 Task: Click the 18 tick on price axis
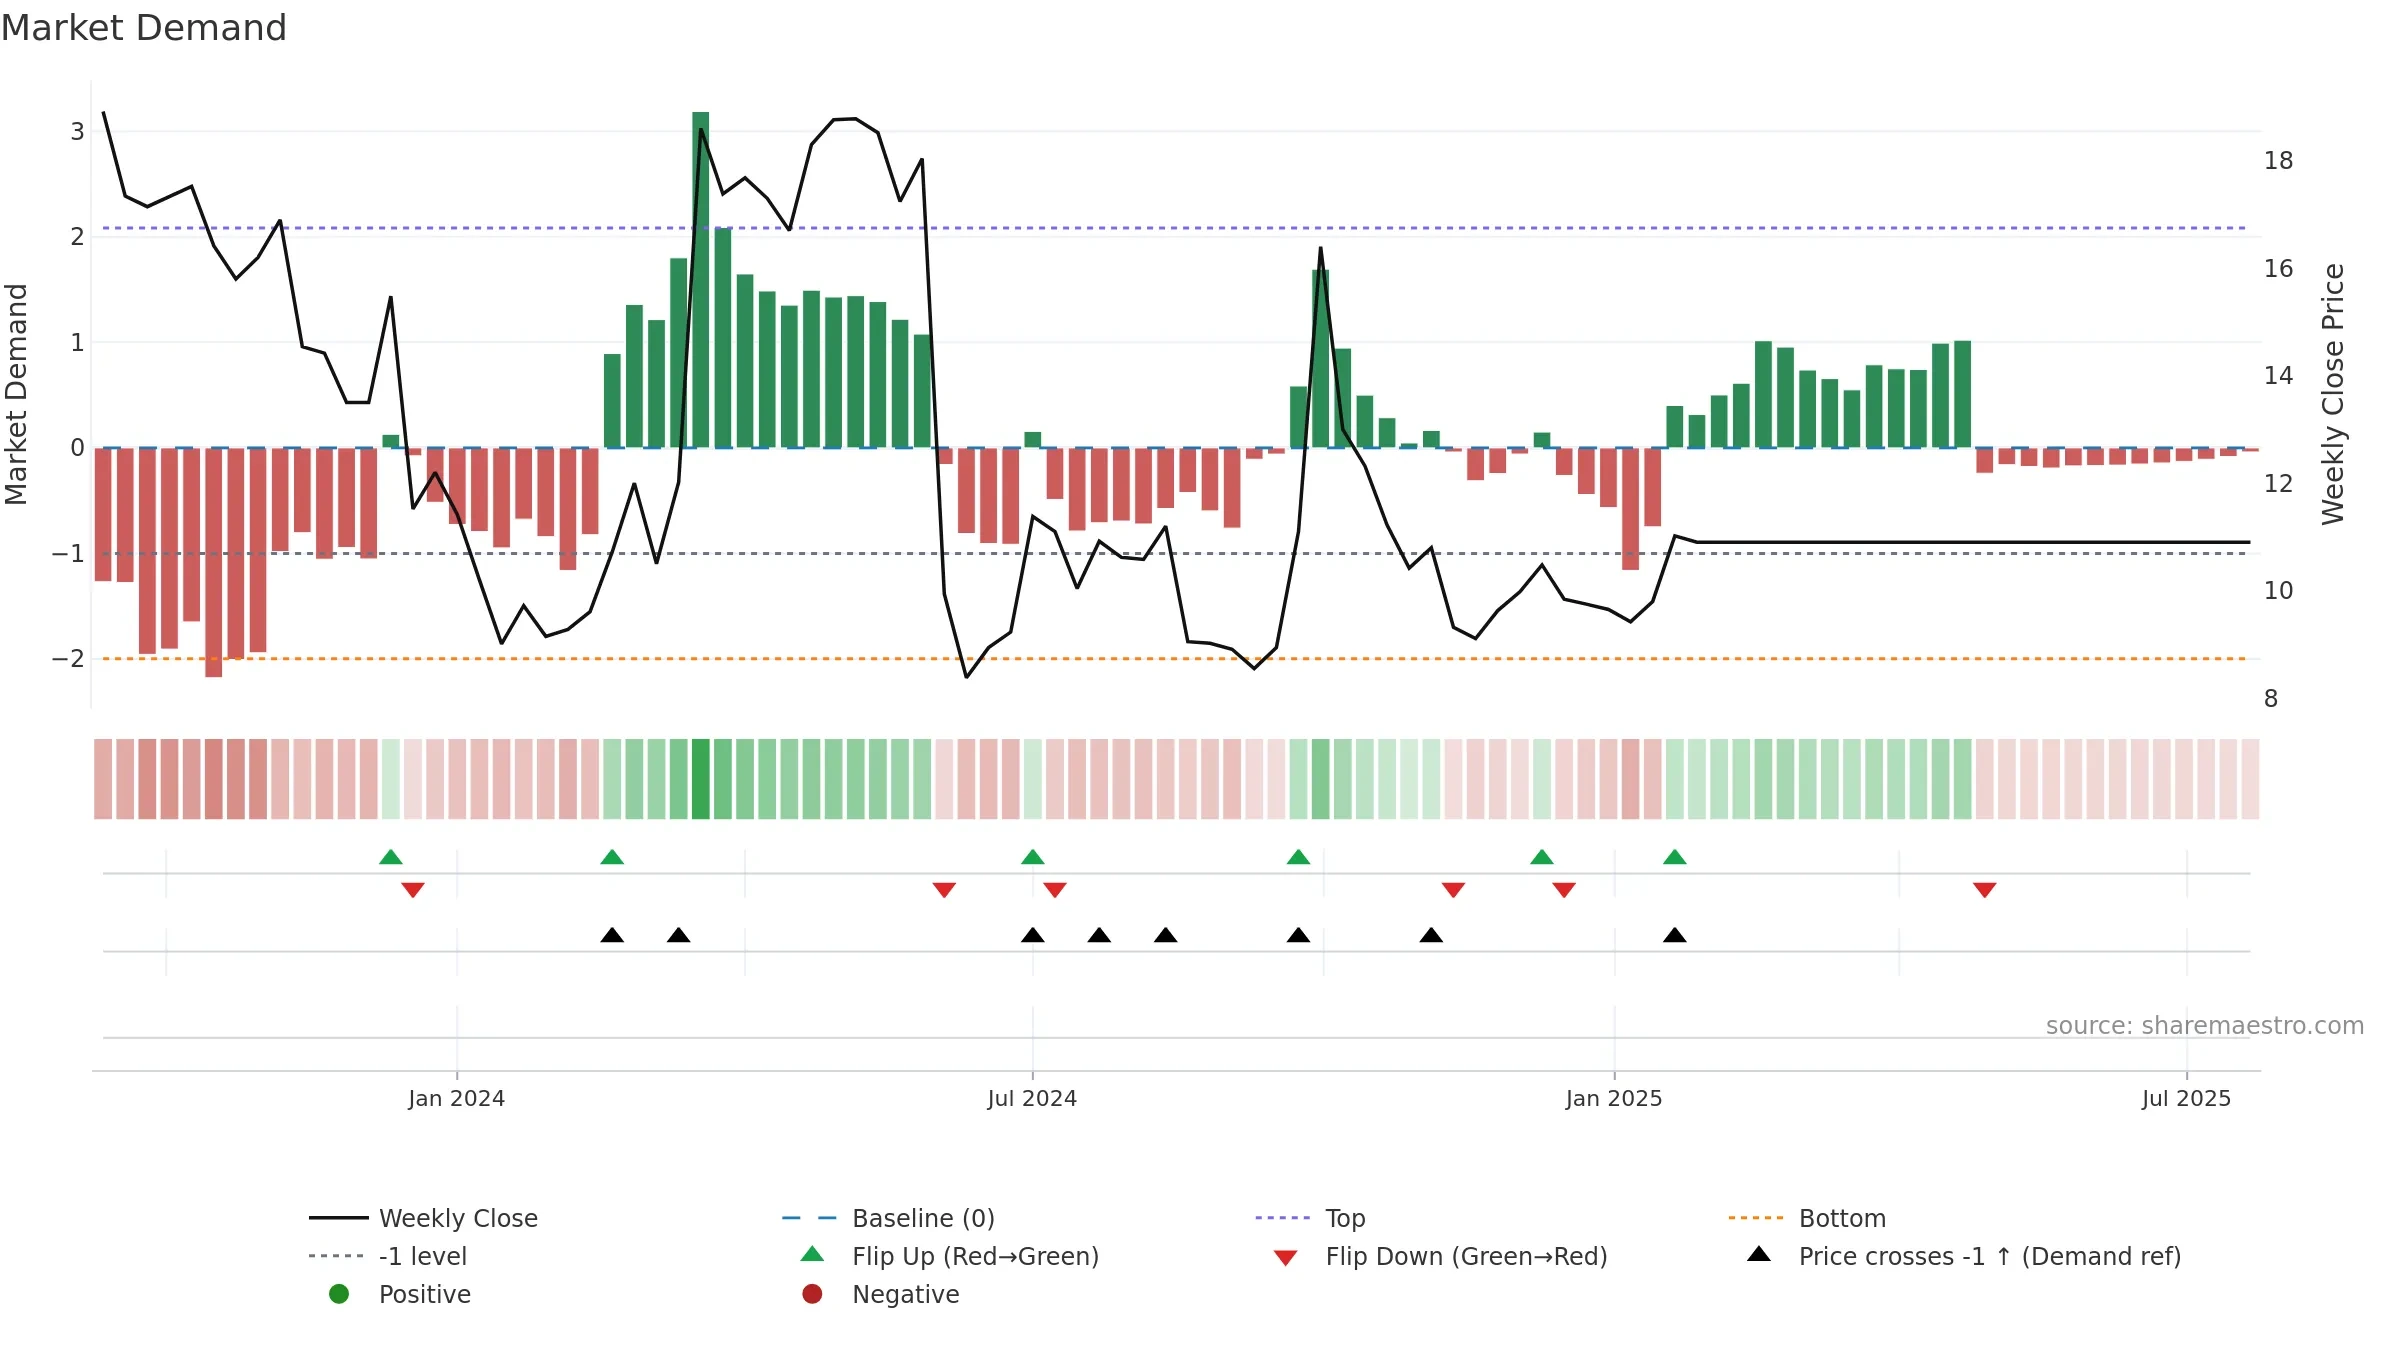pos(2279,160)
